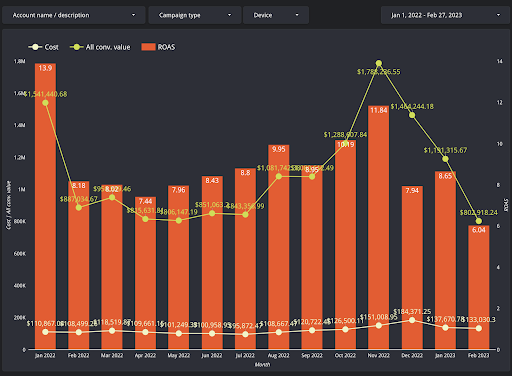
Task: Click the Aug 2022 conv. value data point
Action: (279, 176)
